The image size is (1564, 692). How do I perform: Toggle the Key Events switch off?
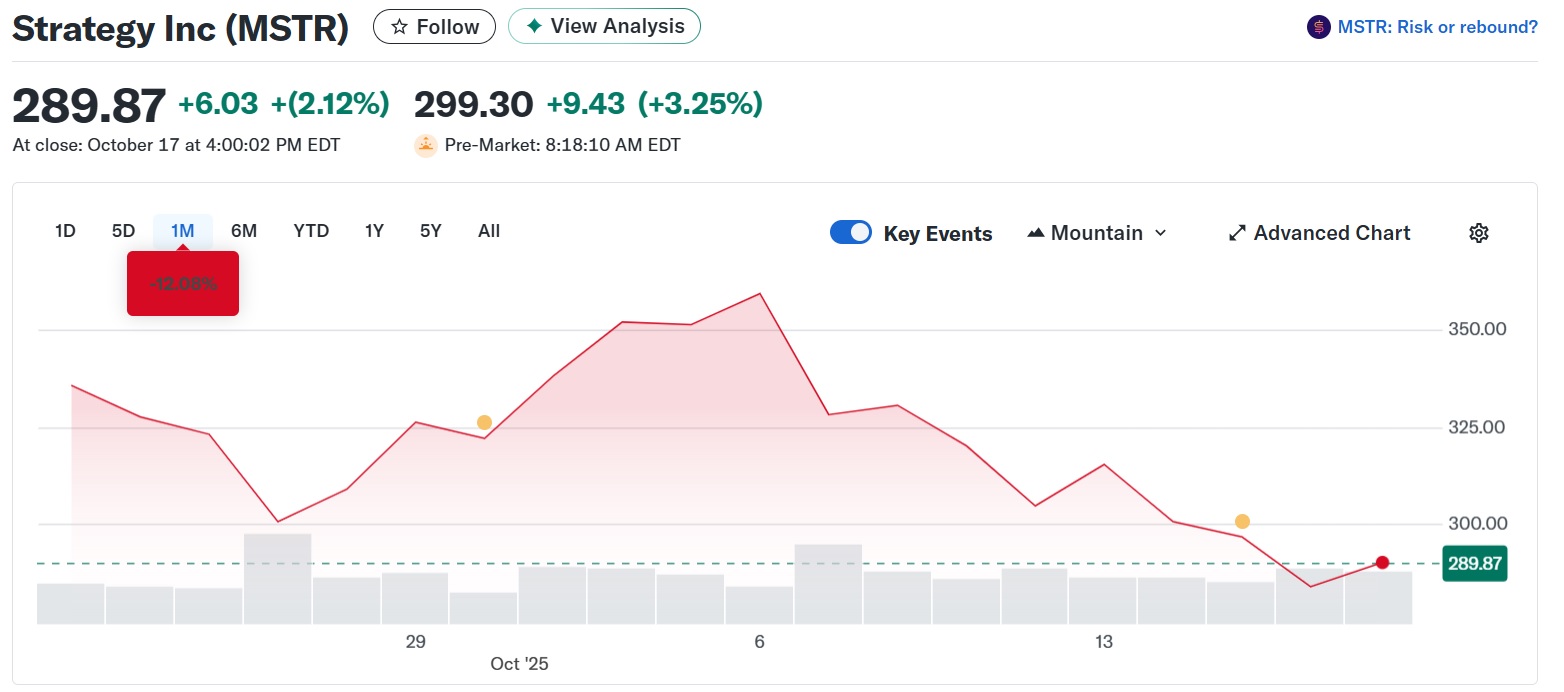[x=851, y=233]
